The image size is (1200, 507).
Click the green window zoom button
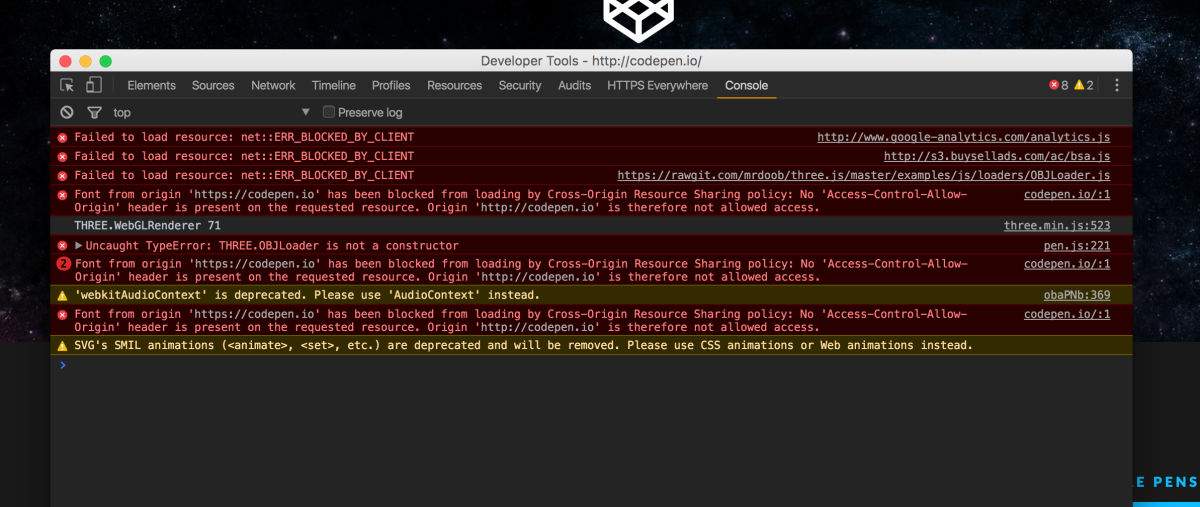pos(106,61)
